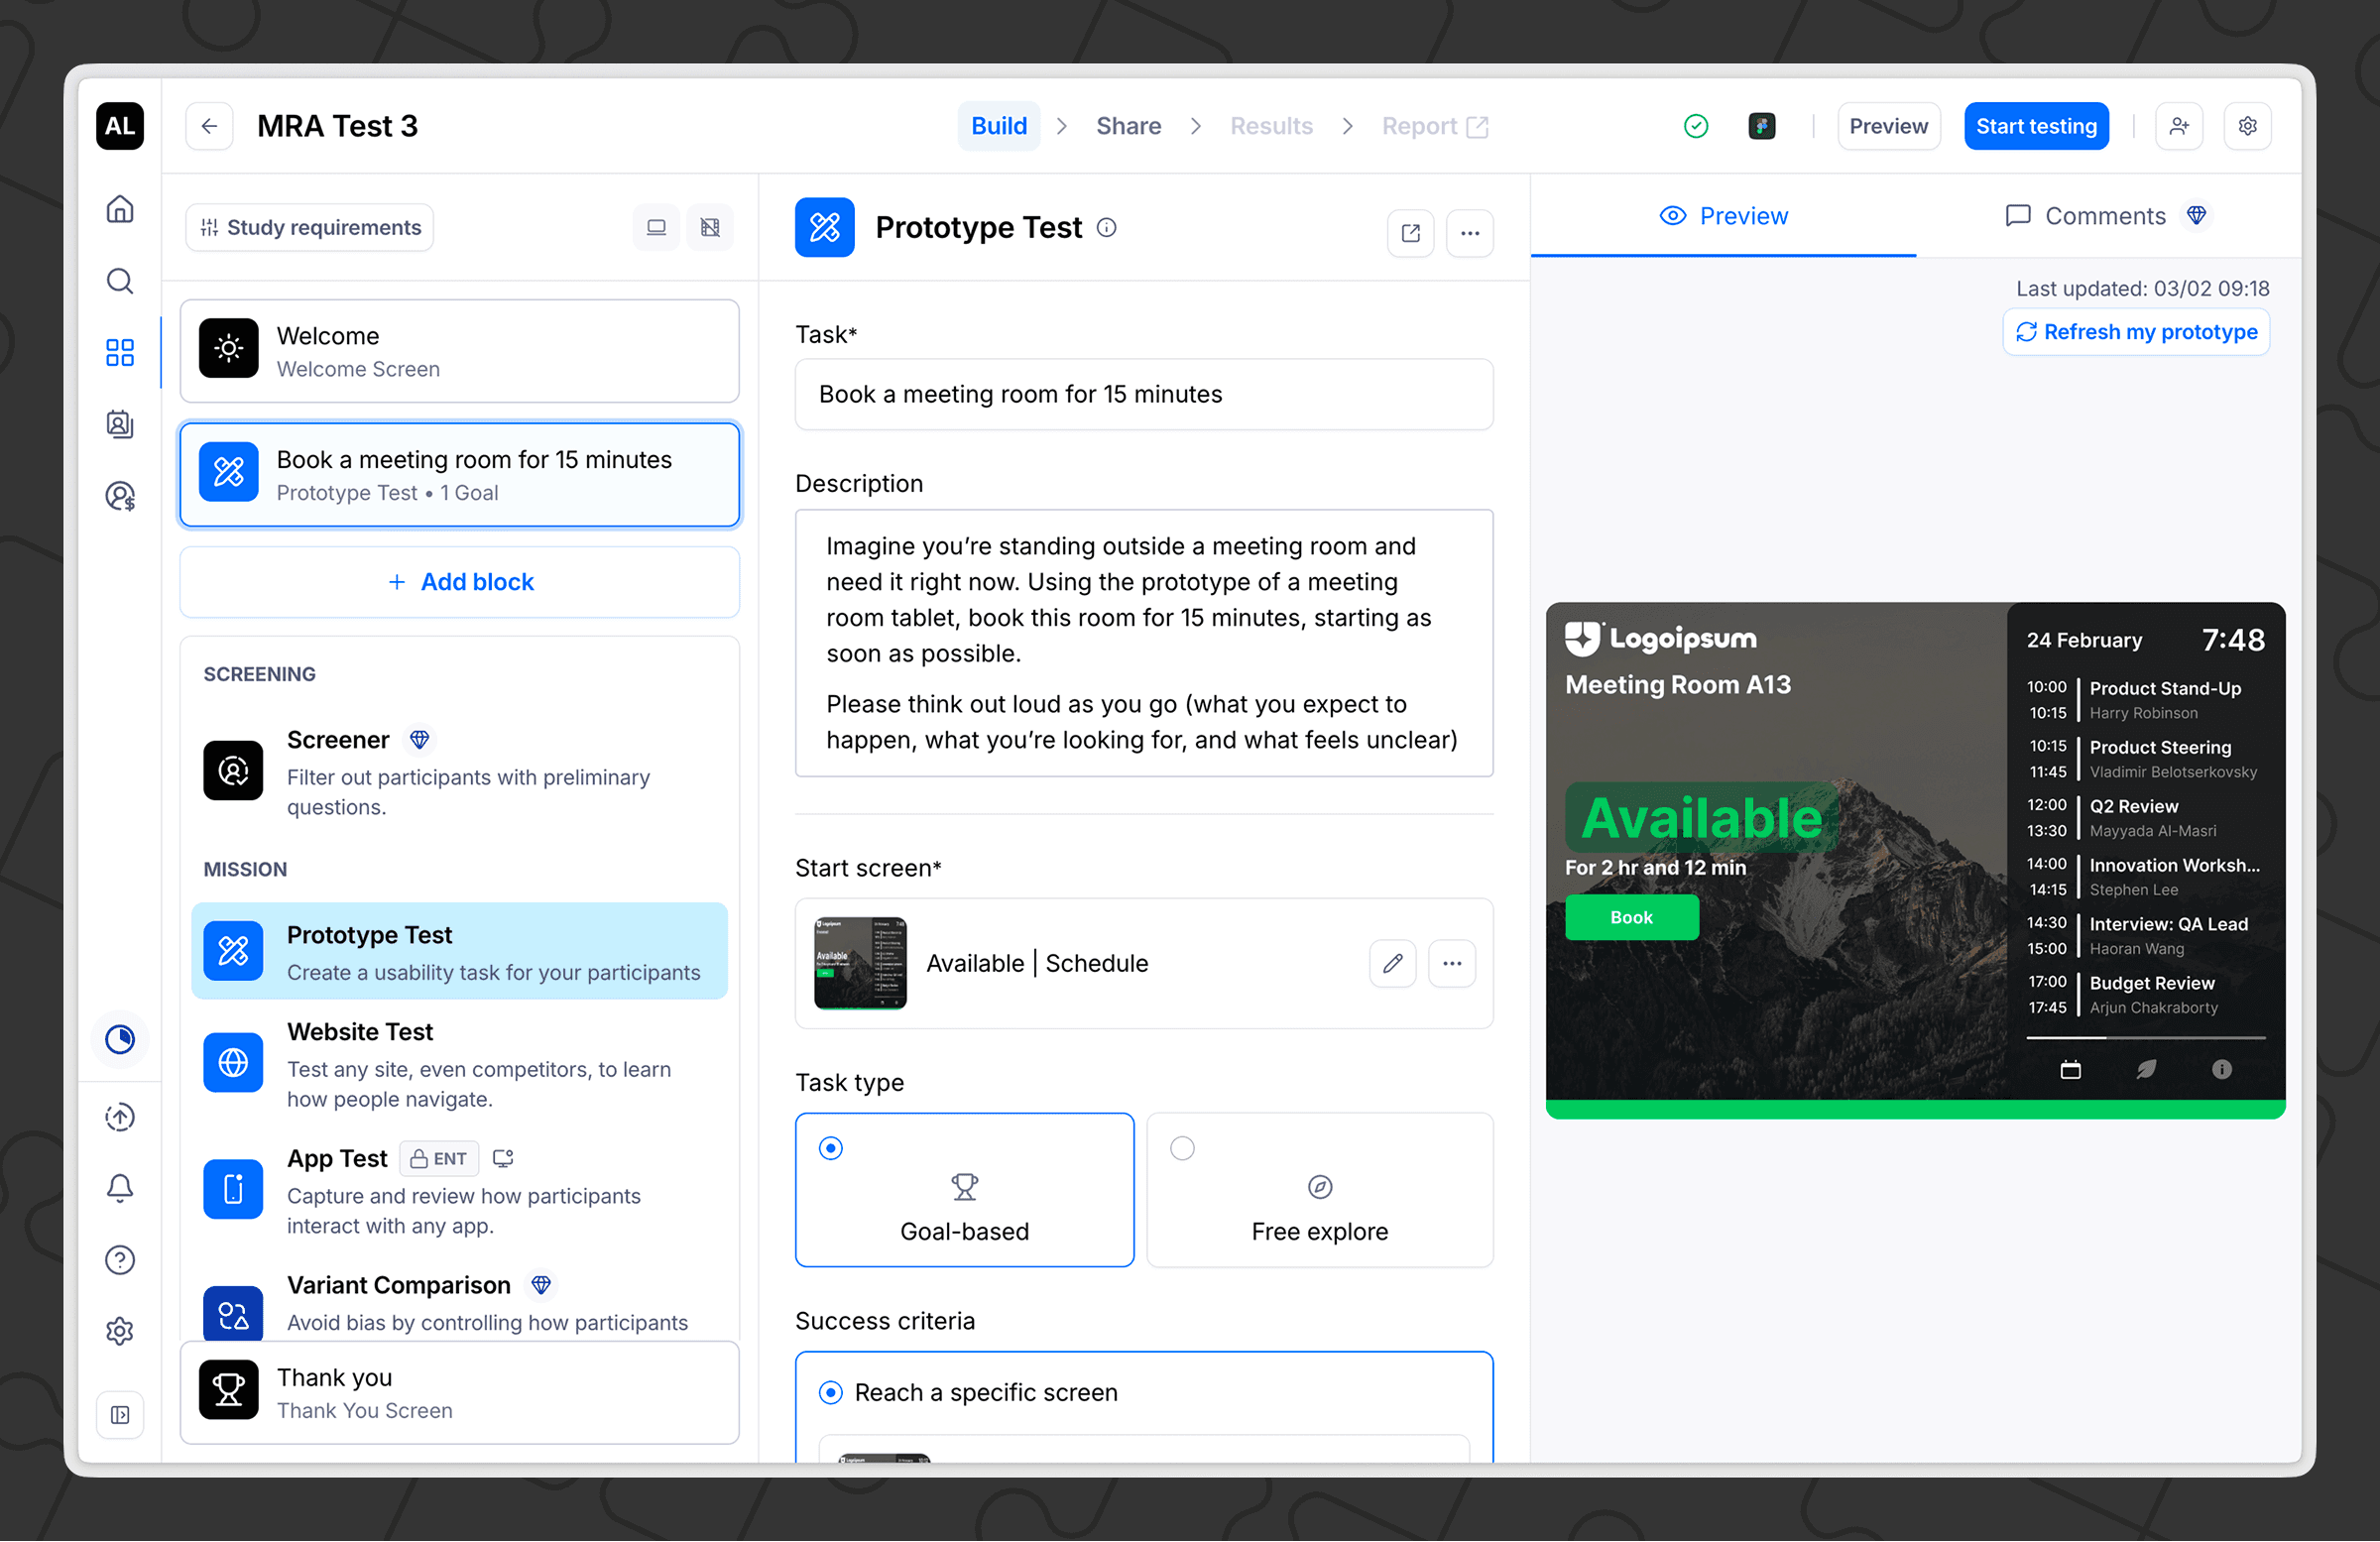The height and width of the screenshot is (1542, 2380).
Task: Click the device icon next to ENT badge
Action: pyautogui.click(x=503, y=1158)
